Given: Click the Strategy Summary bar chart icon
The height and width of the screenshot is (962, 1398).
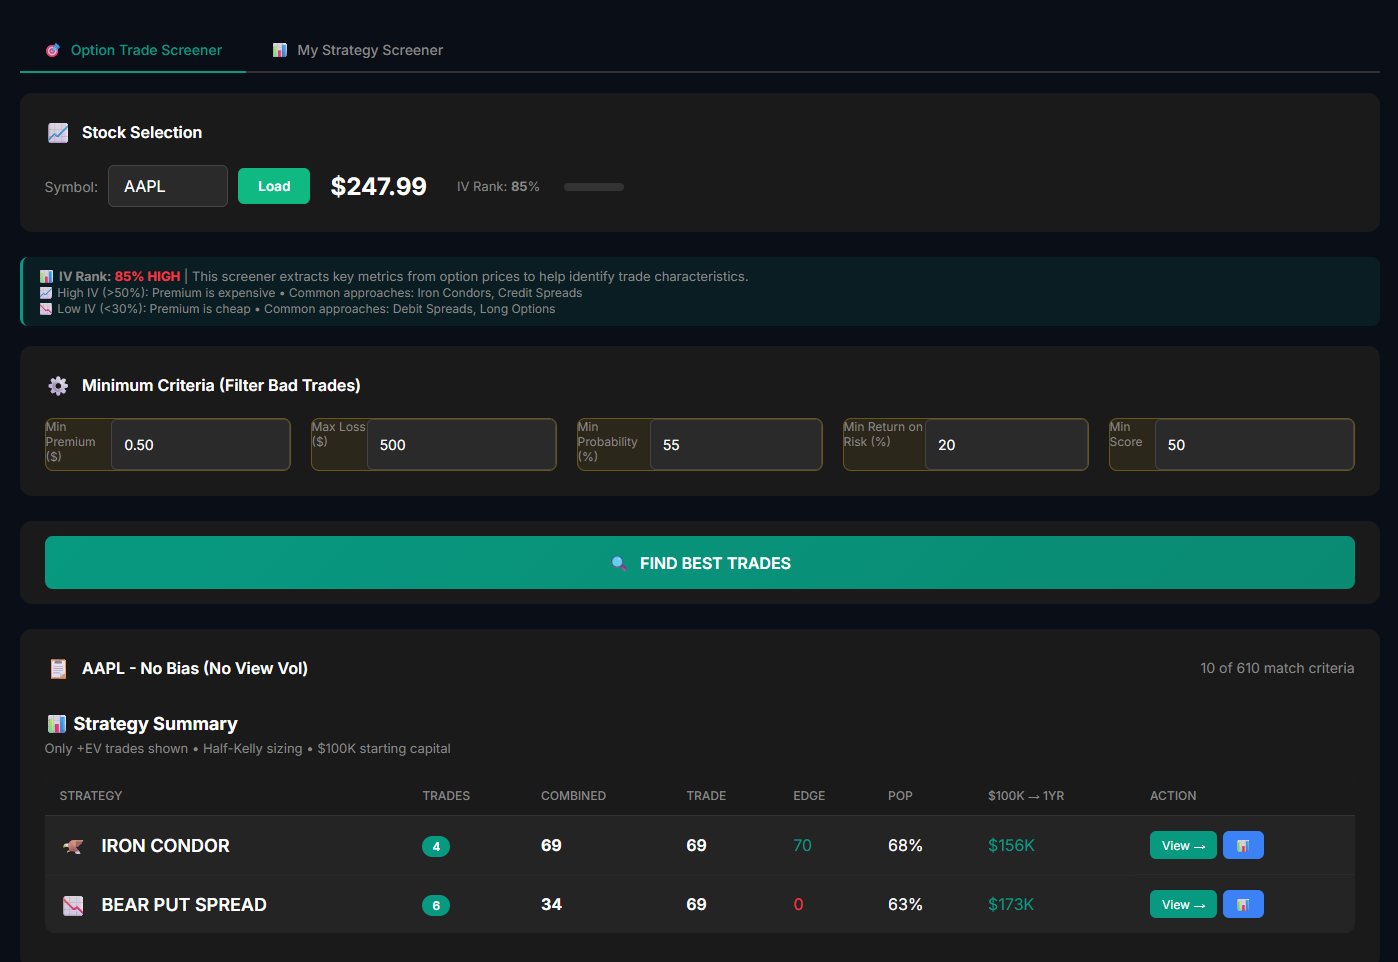Looking at the screenshot, I should [57, 724].
